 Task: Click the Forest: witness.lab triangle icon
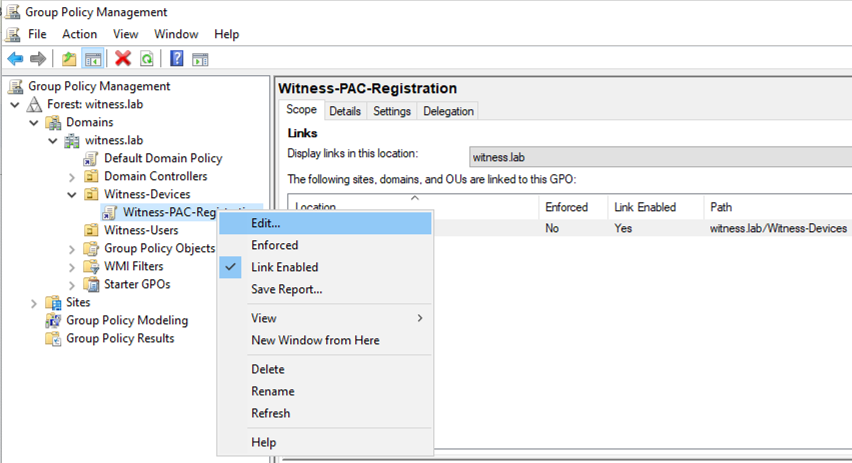pyautogui.click(x=35, y=104)
